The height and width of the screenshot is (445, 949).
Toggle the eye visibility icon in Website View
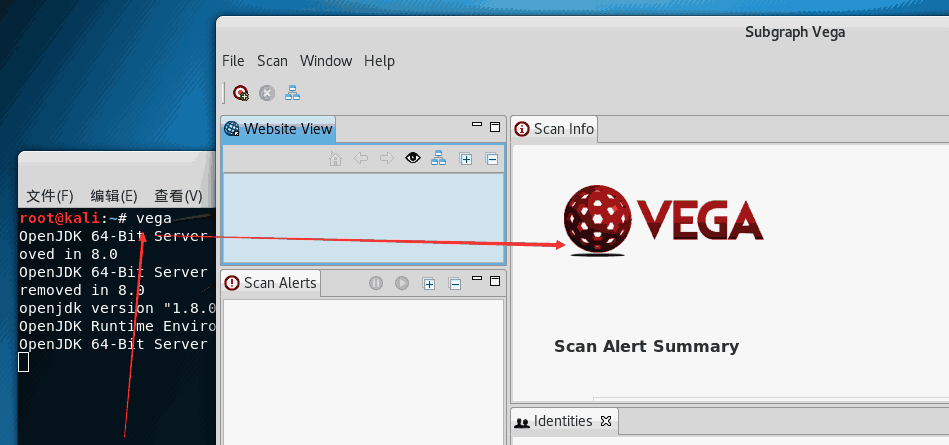(413, 159)
